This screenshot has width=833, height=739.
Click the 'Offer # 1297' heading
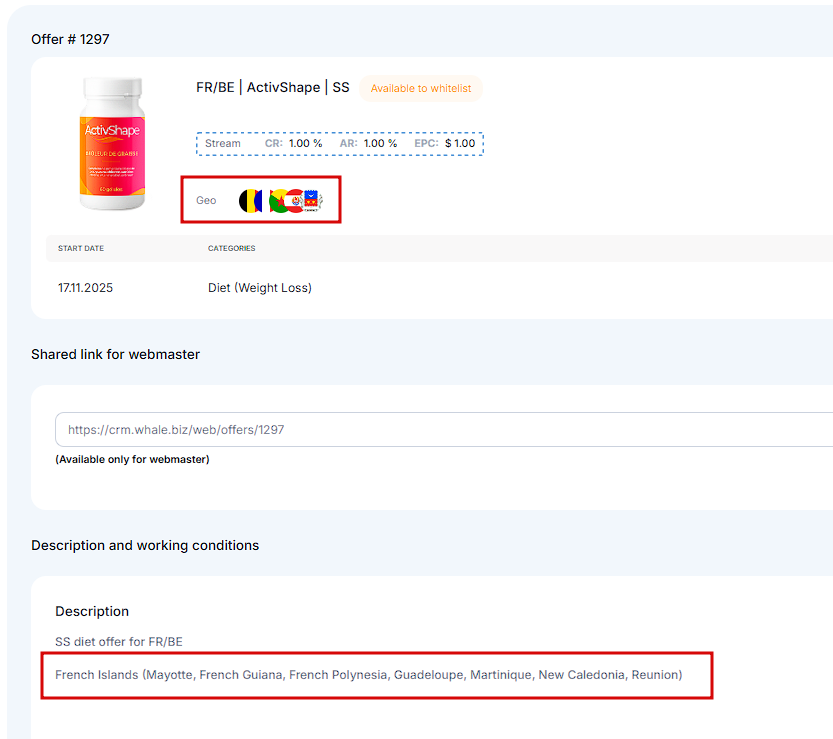[x=70, y=39]
